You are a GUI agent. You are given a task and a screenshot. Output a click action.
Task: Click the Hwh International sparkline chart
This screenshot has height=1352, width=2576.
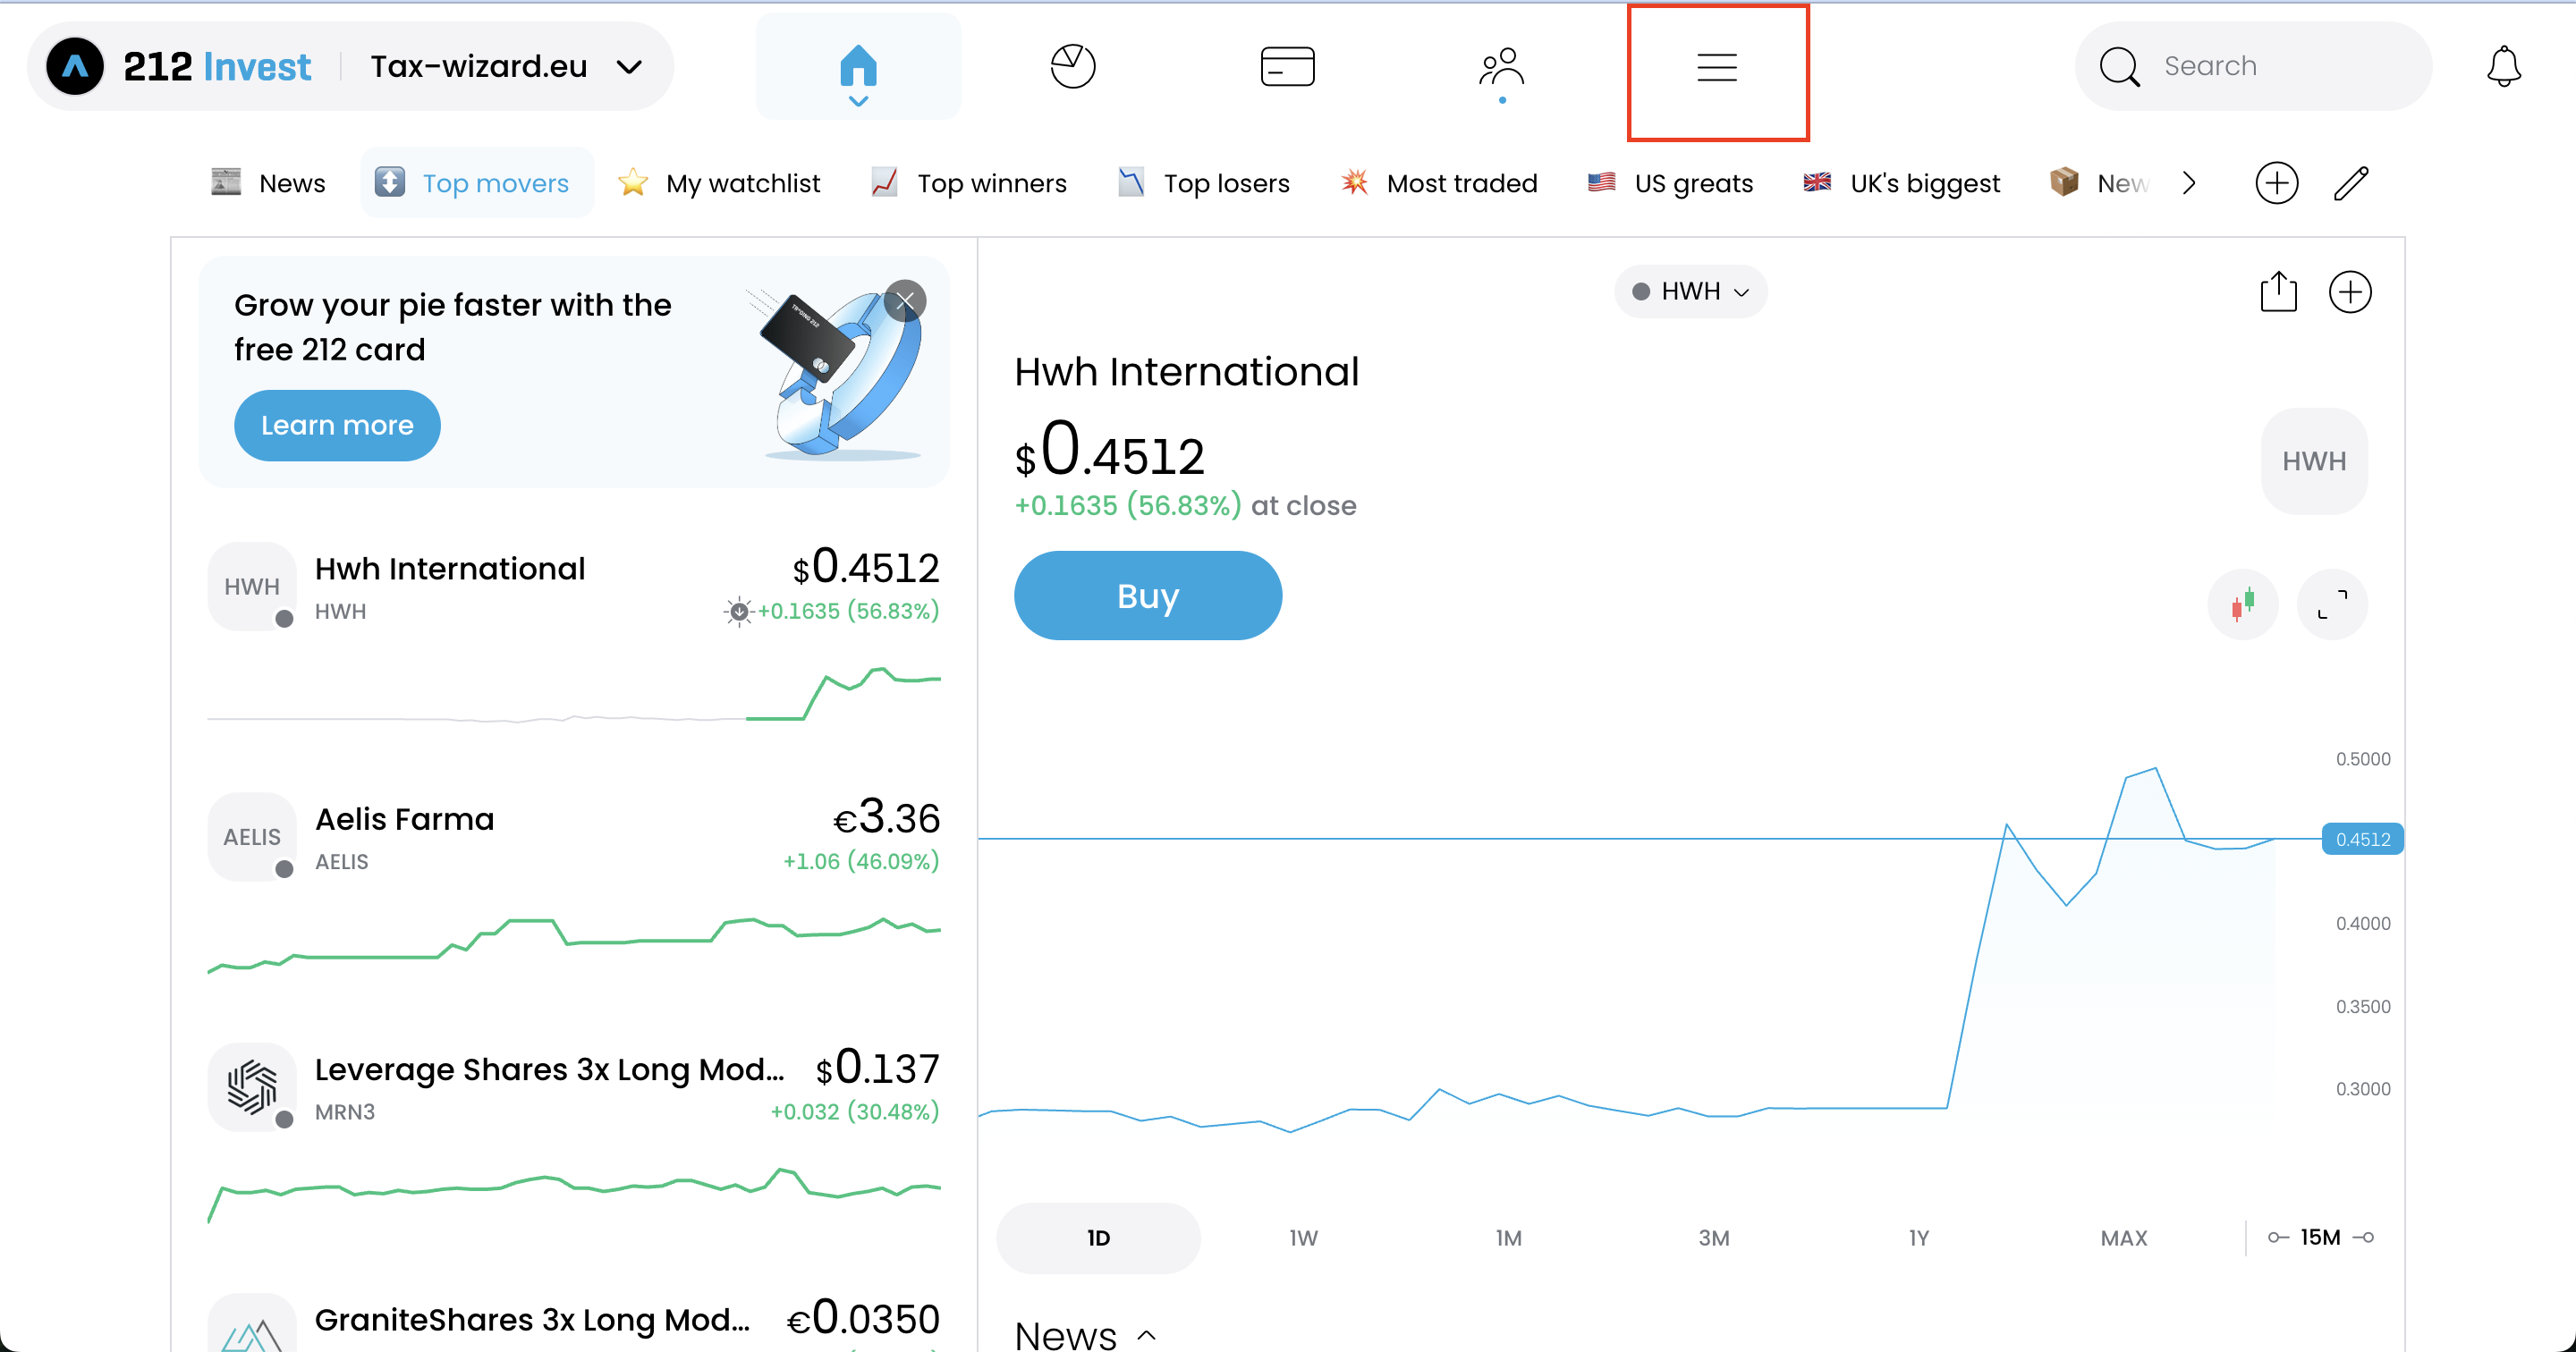[574, 693]
